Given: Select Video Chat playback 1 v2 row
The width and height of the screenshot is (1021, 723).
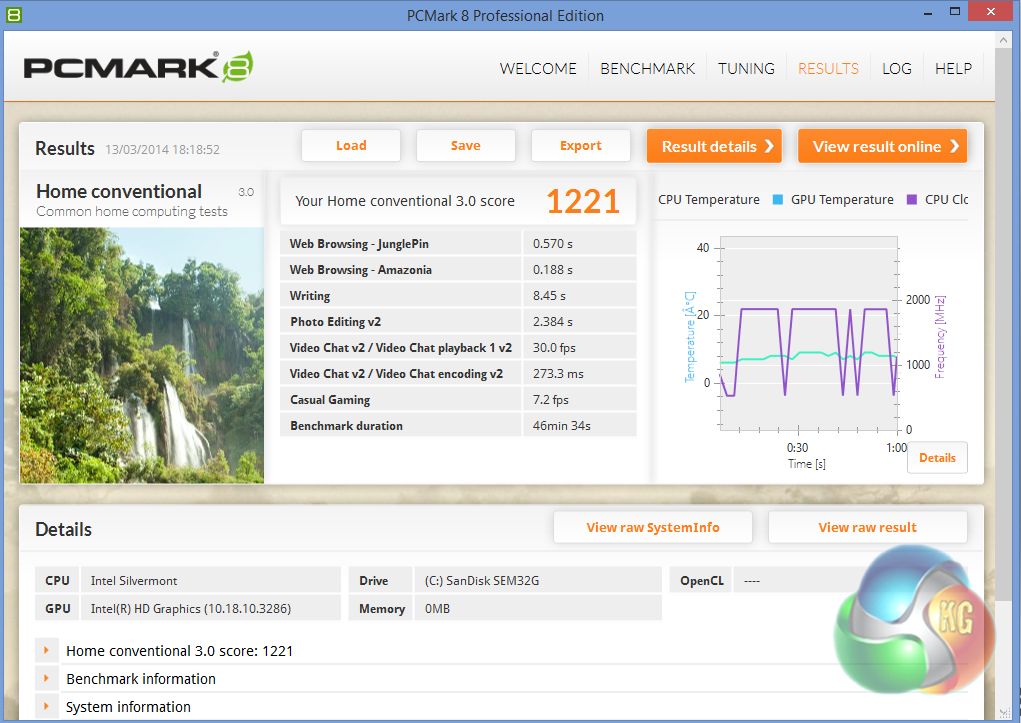Looking at the screenshot, I should pos(458,348).
